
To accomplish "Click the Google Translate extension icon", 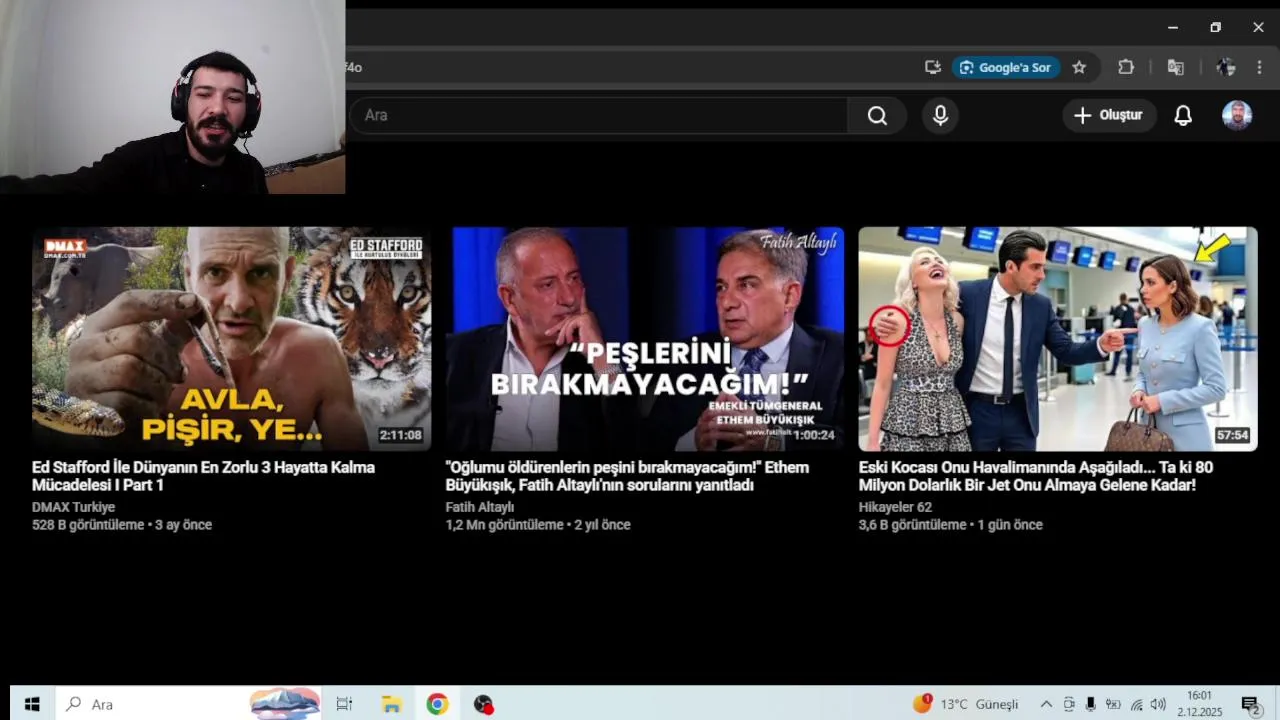I will tap(1176, 67).
